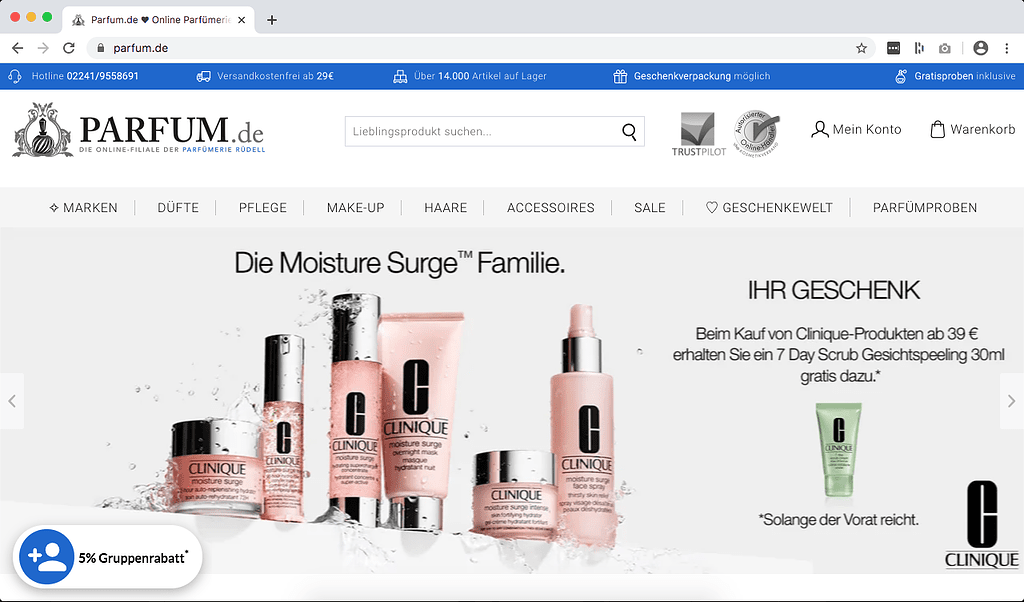Click the lock icon in address bar

coord(101,48)
